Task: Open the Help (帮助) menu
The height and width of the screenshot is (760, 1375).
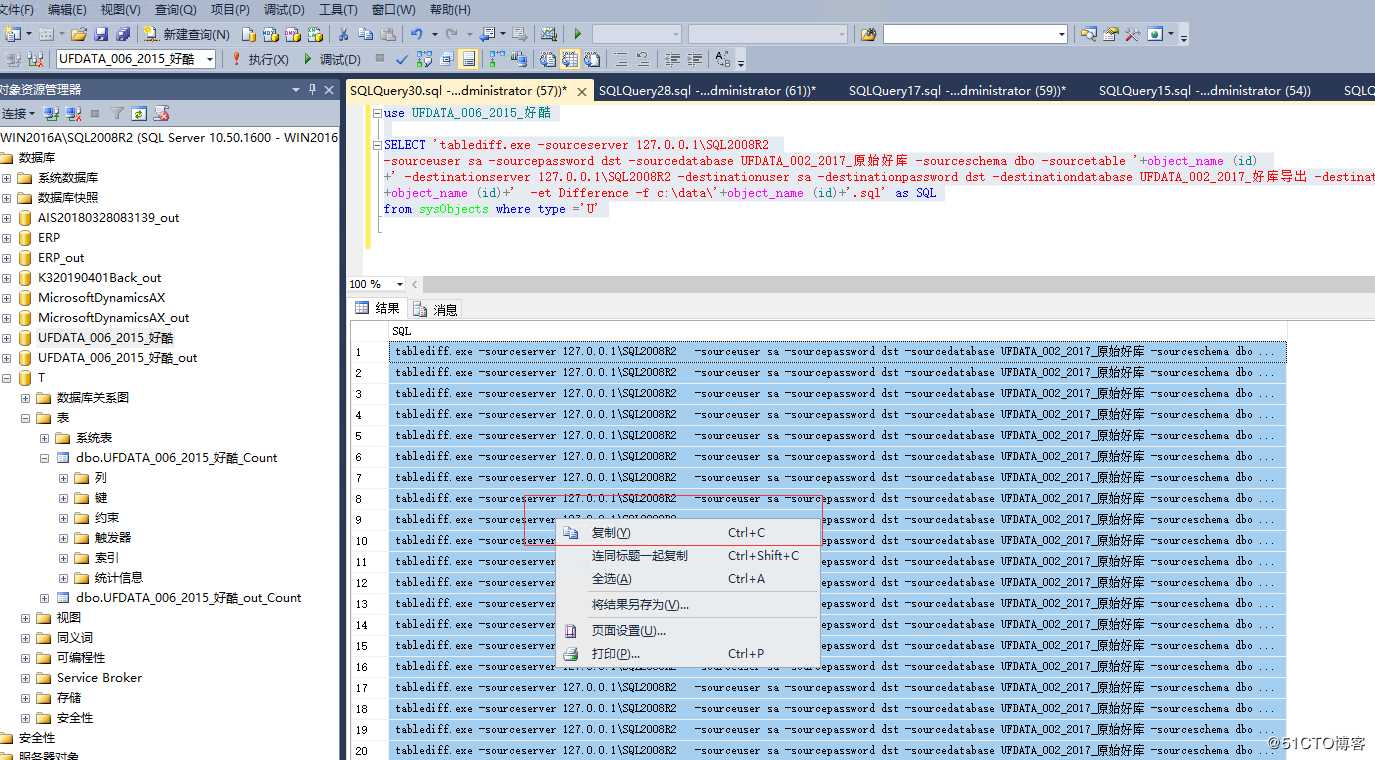Action: (x=450, y=9)
